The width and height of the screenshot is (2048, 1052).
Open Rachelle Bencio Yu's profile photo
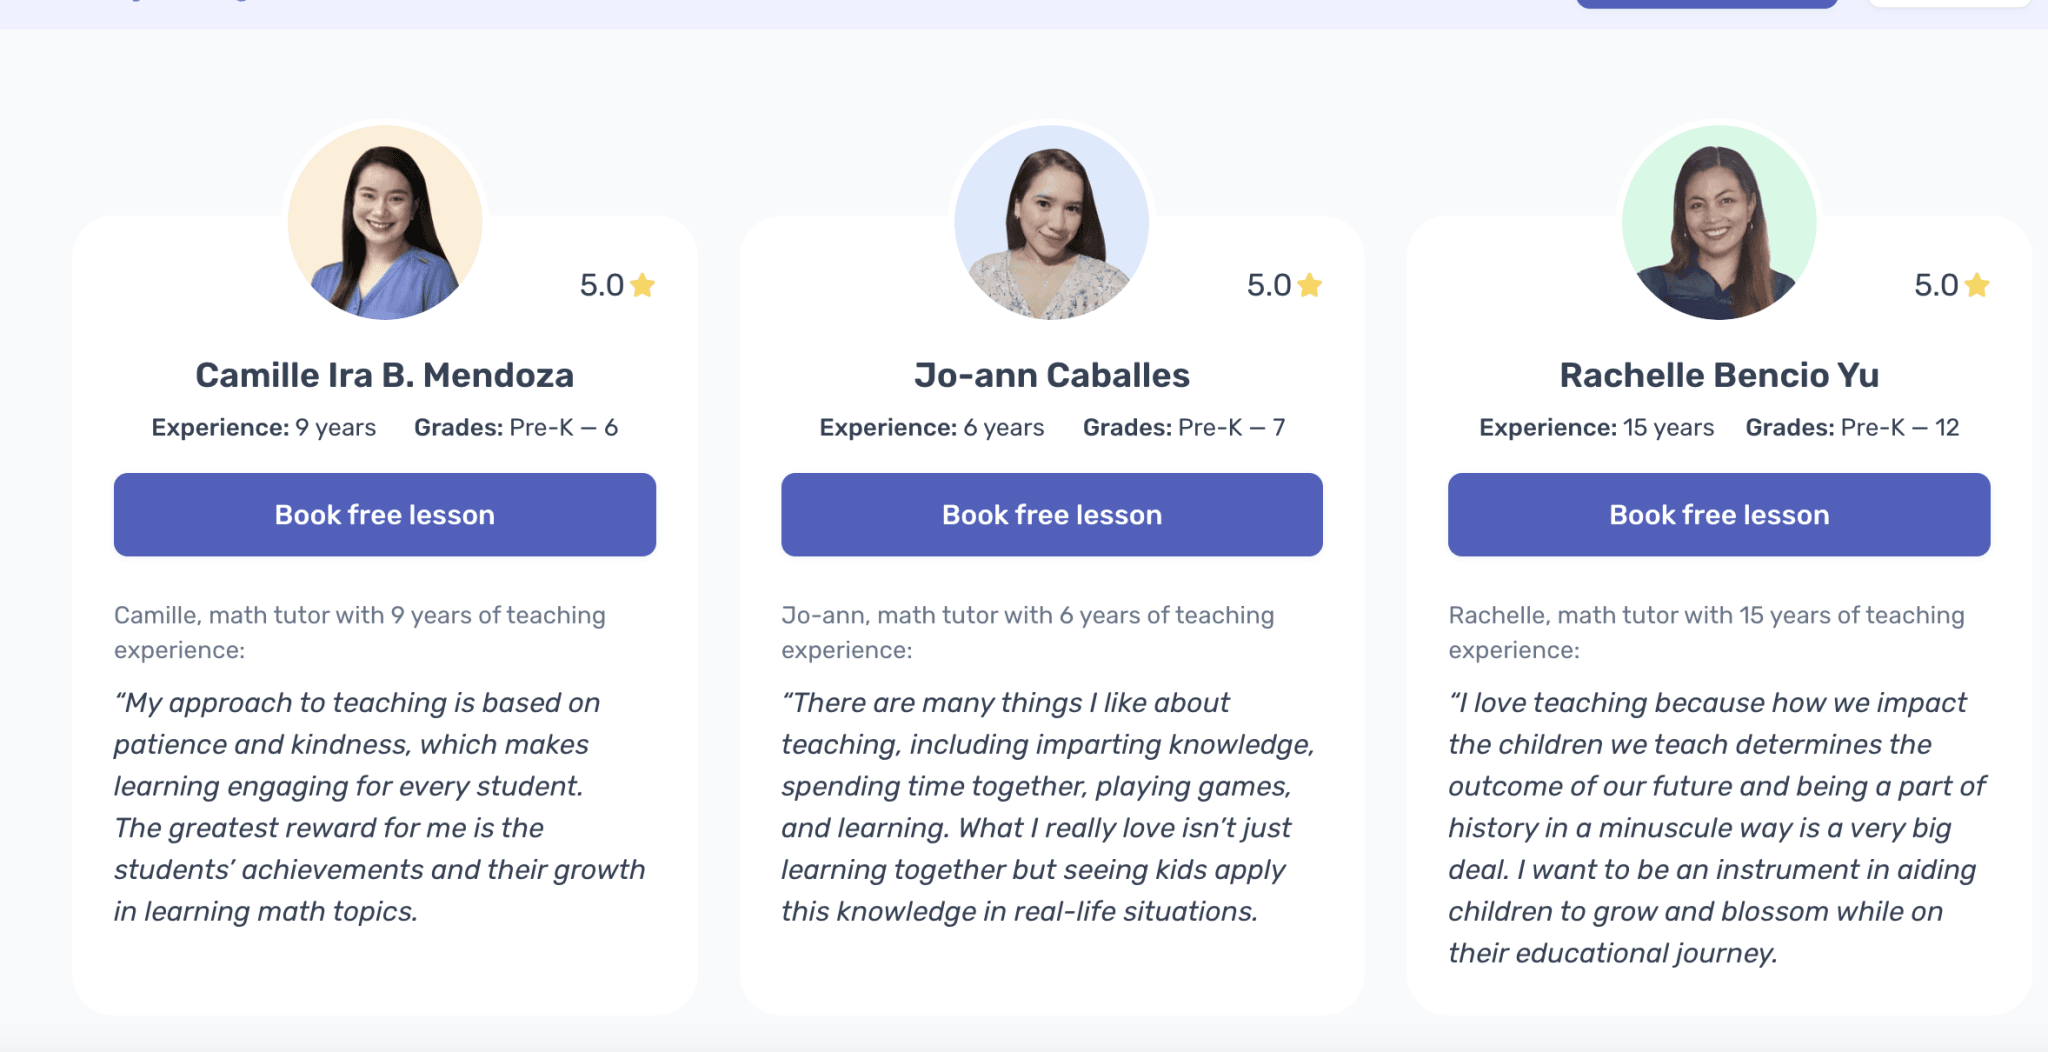pyautogui.click(x=1719, y=222)
